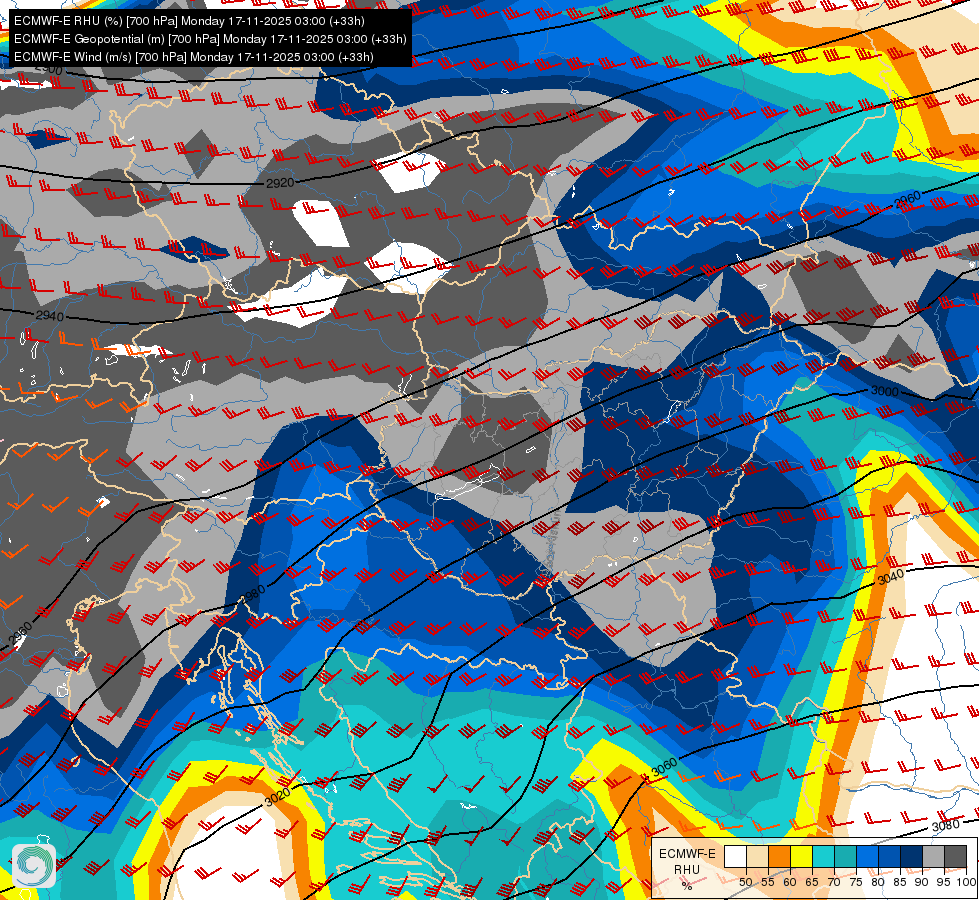Select the beige 50-55% legend swatch
The height and width of the screenshot is (900, 979).
click(757, 856)
